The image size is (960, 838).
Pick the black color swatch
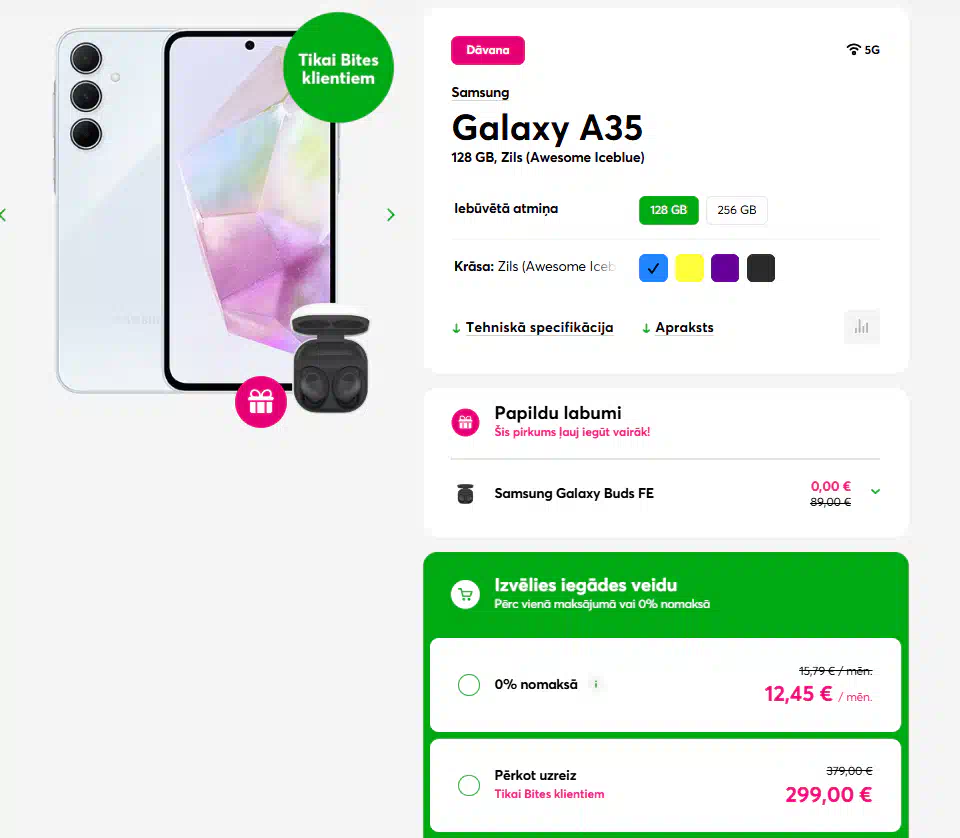point(761,268)
